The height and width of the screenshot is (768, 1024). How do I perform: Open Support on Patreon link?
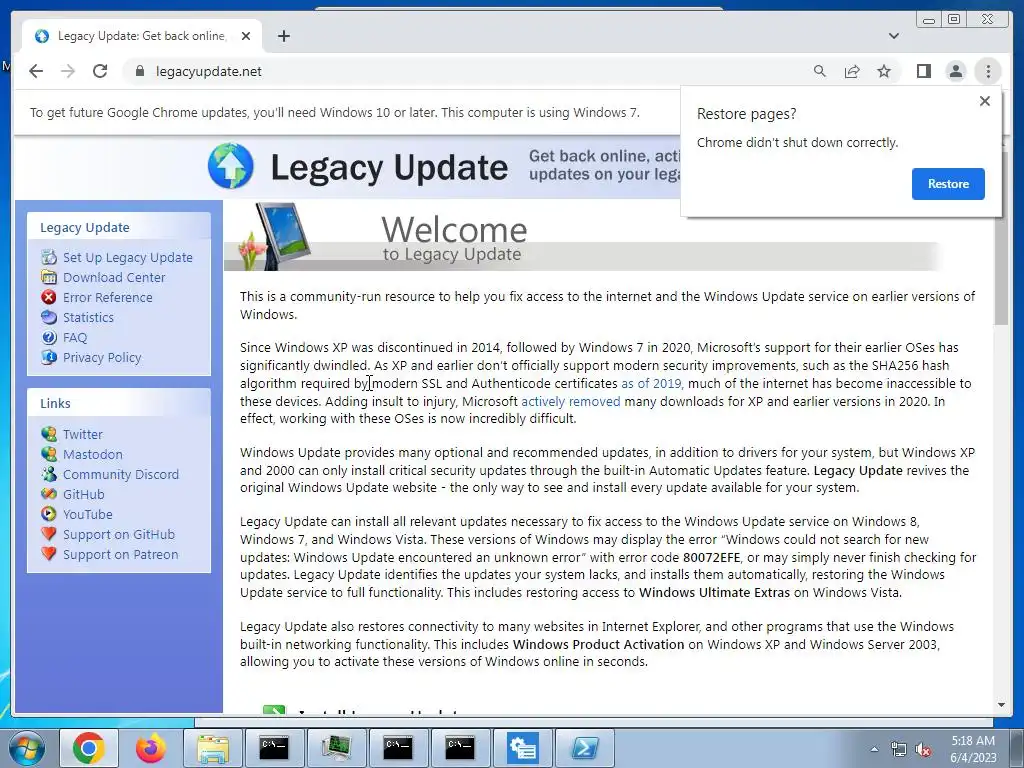click(x=120, y=554)
